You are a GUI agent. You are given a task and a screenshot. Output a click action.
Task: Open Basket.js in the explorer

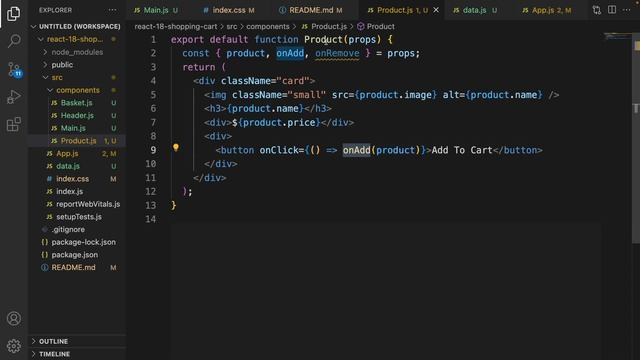(77, 102)
